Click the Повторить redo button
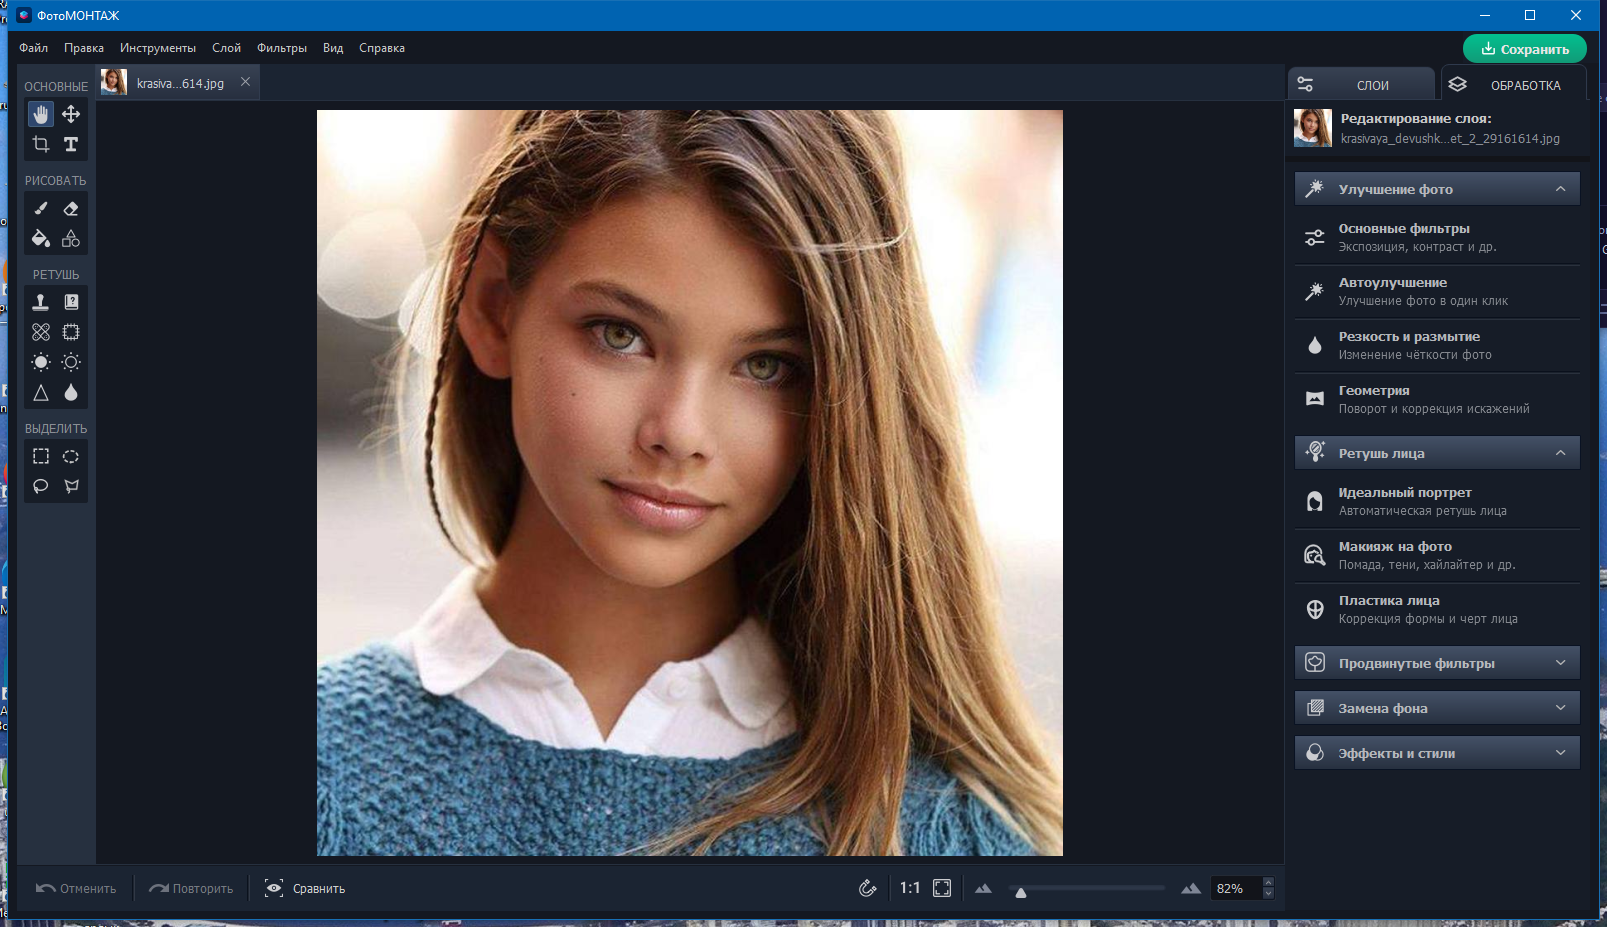Viewport: 1607px width, 927px height. click(x=191, y=888)
